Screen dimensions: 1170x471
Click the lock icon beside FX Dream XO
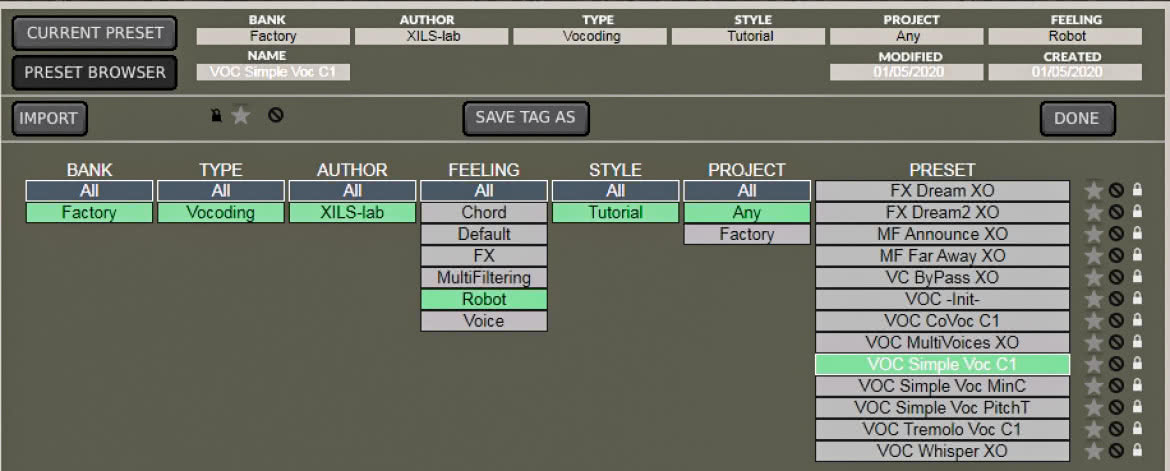[1137, 190]
